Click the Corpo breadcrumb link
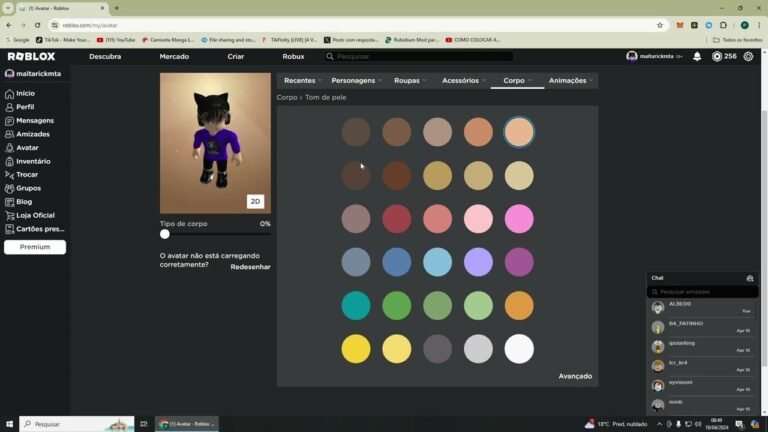768x432 pixels. (287, 97)
